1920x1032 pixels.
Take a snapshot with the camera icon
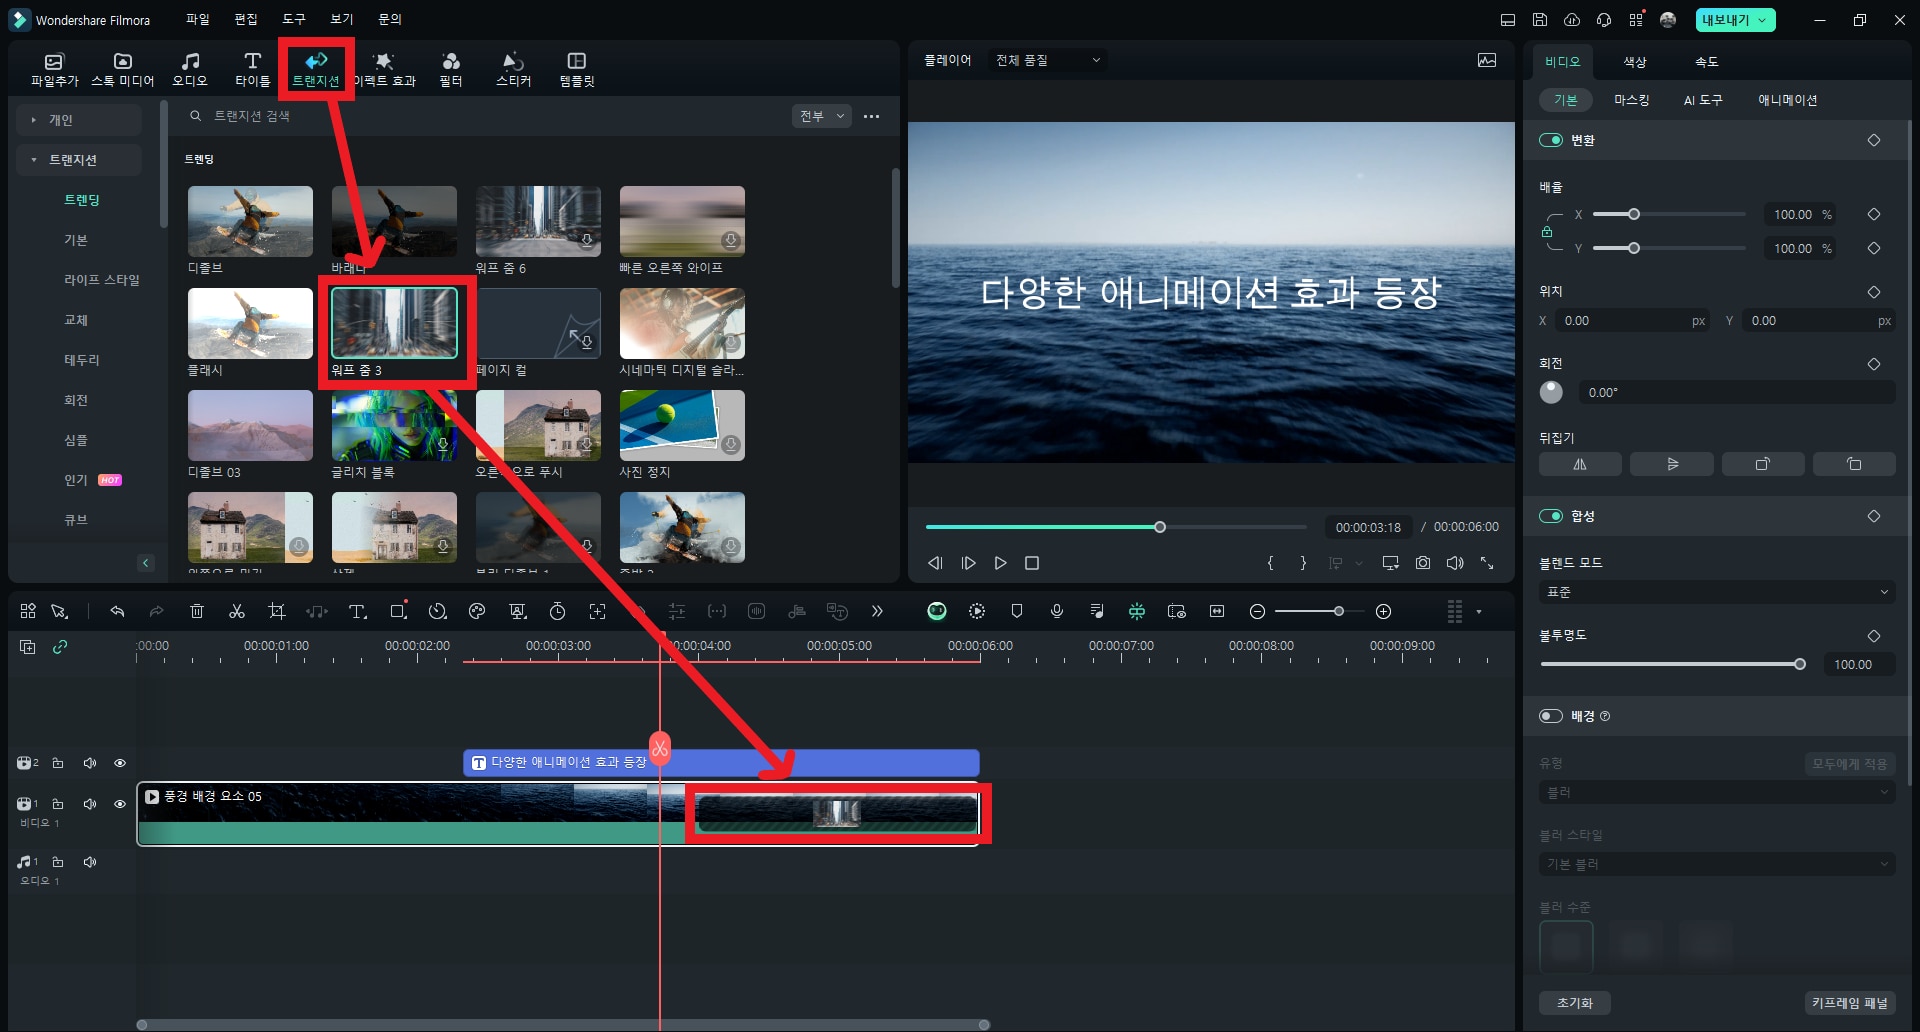[x=1423, y=563]
